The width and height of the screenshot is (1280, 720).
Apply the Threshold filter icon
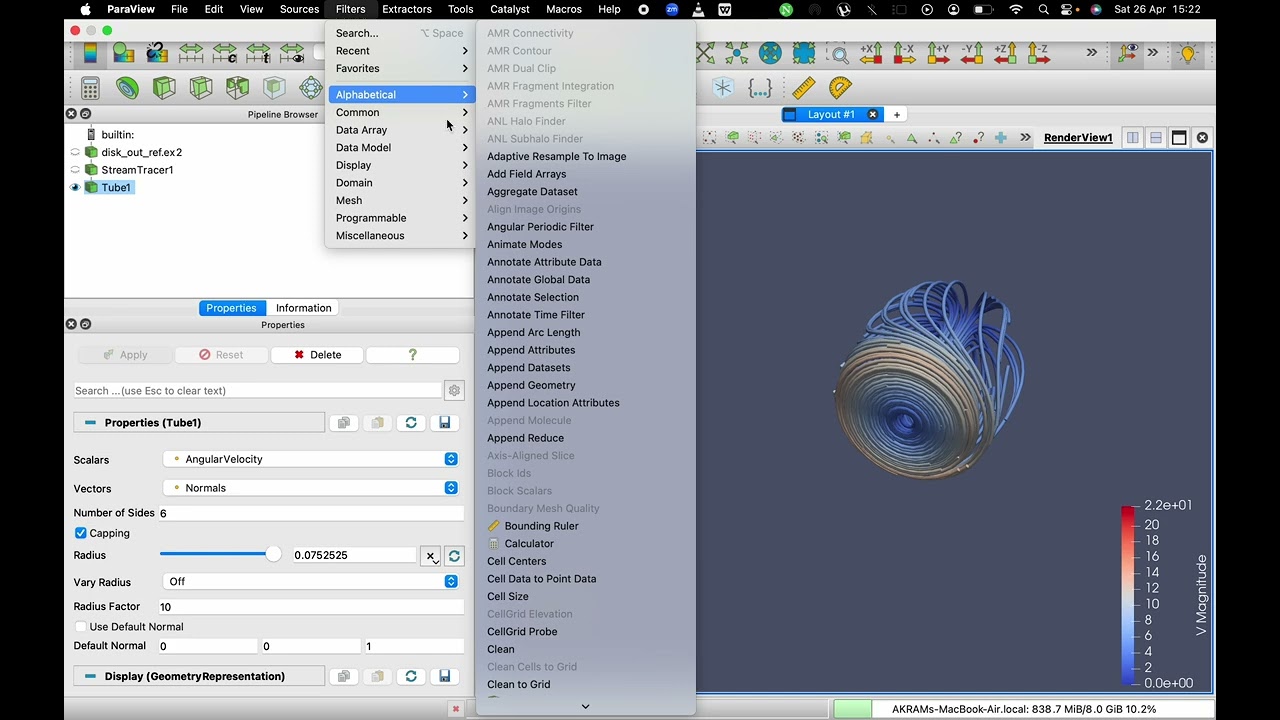(x=237, y=87)
